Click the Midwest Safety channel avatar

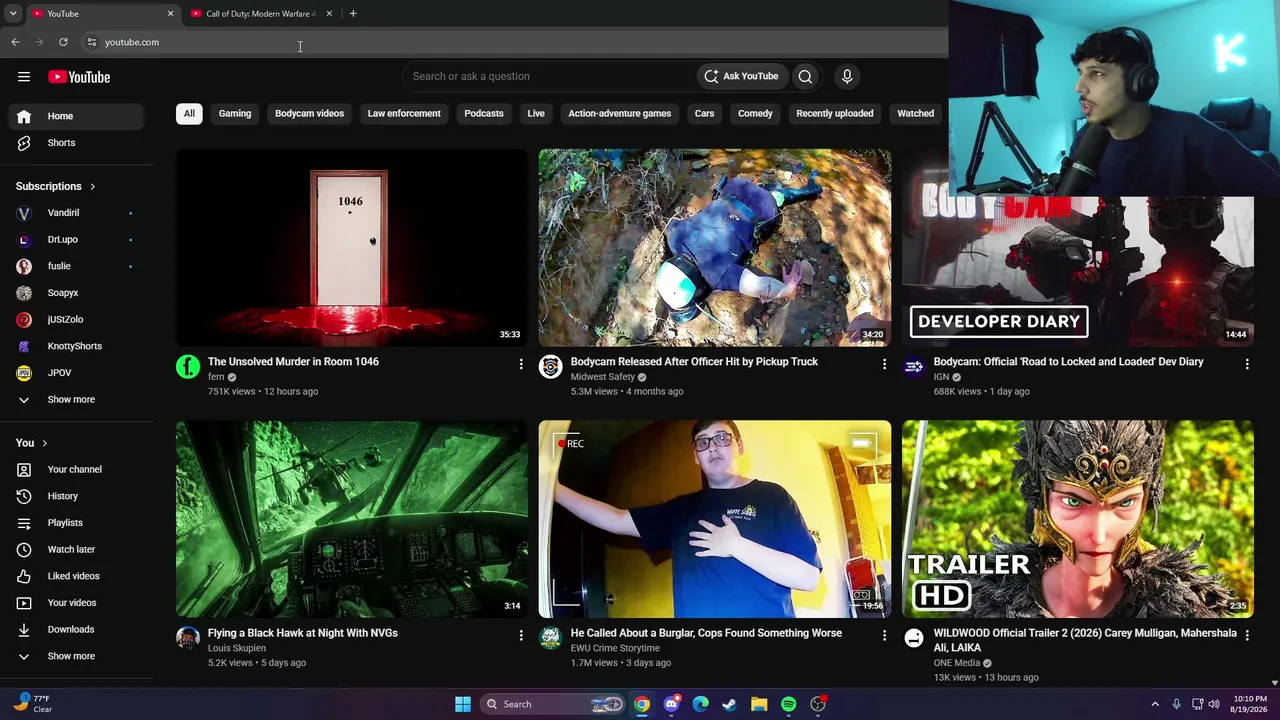(x=551, y=367)
